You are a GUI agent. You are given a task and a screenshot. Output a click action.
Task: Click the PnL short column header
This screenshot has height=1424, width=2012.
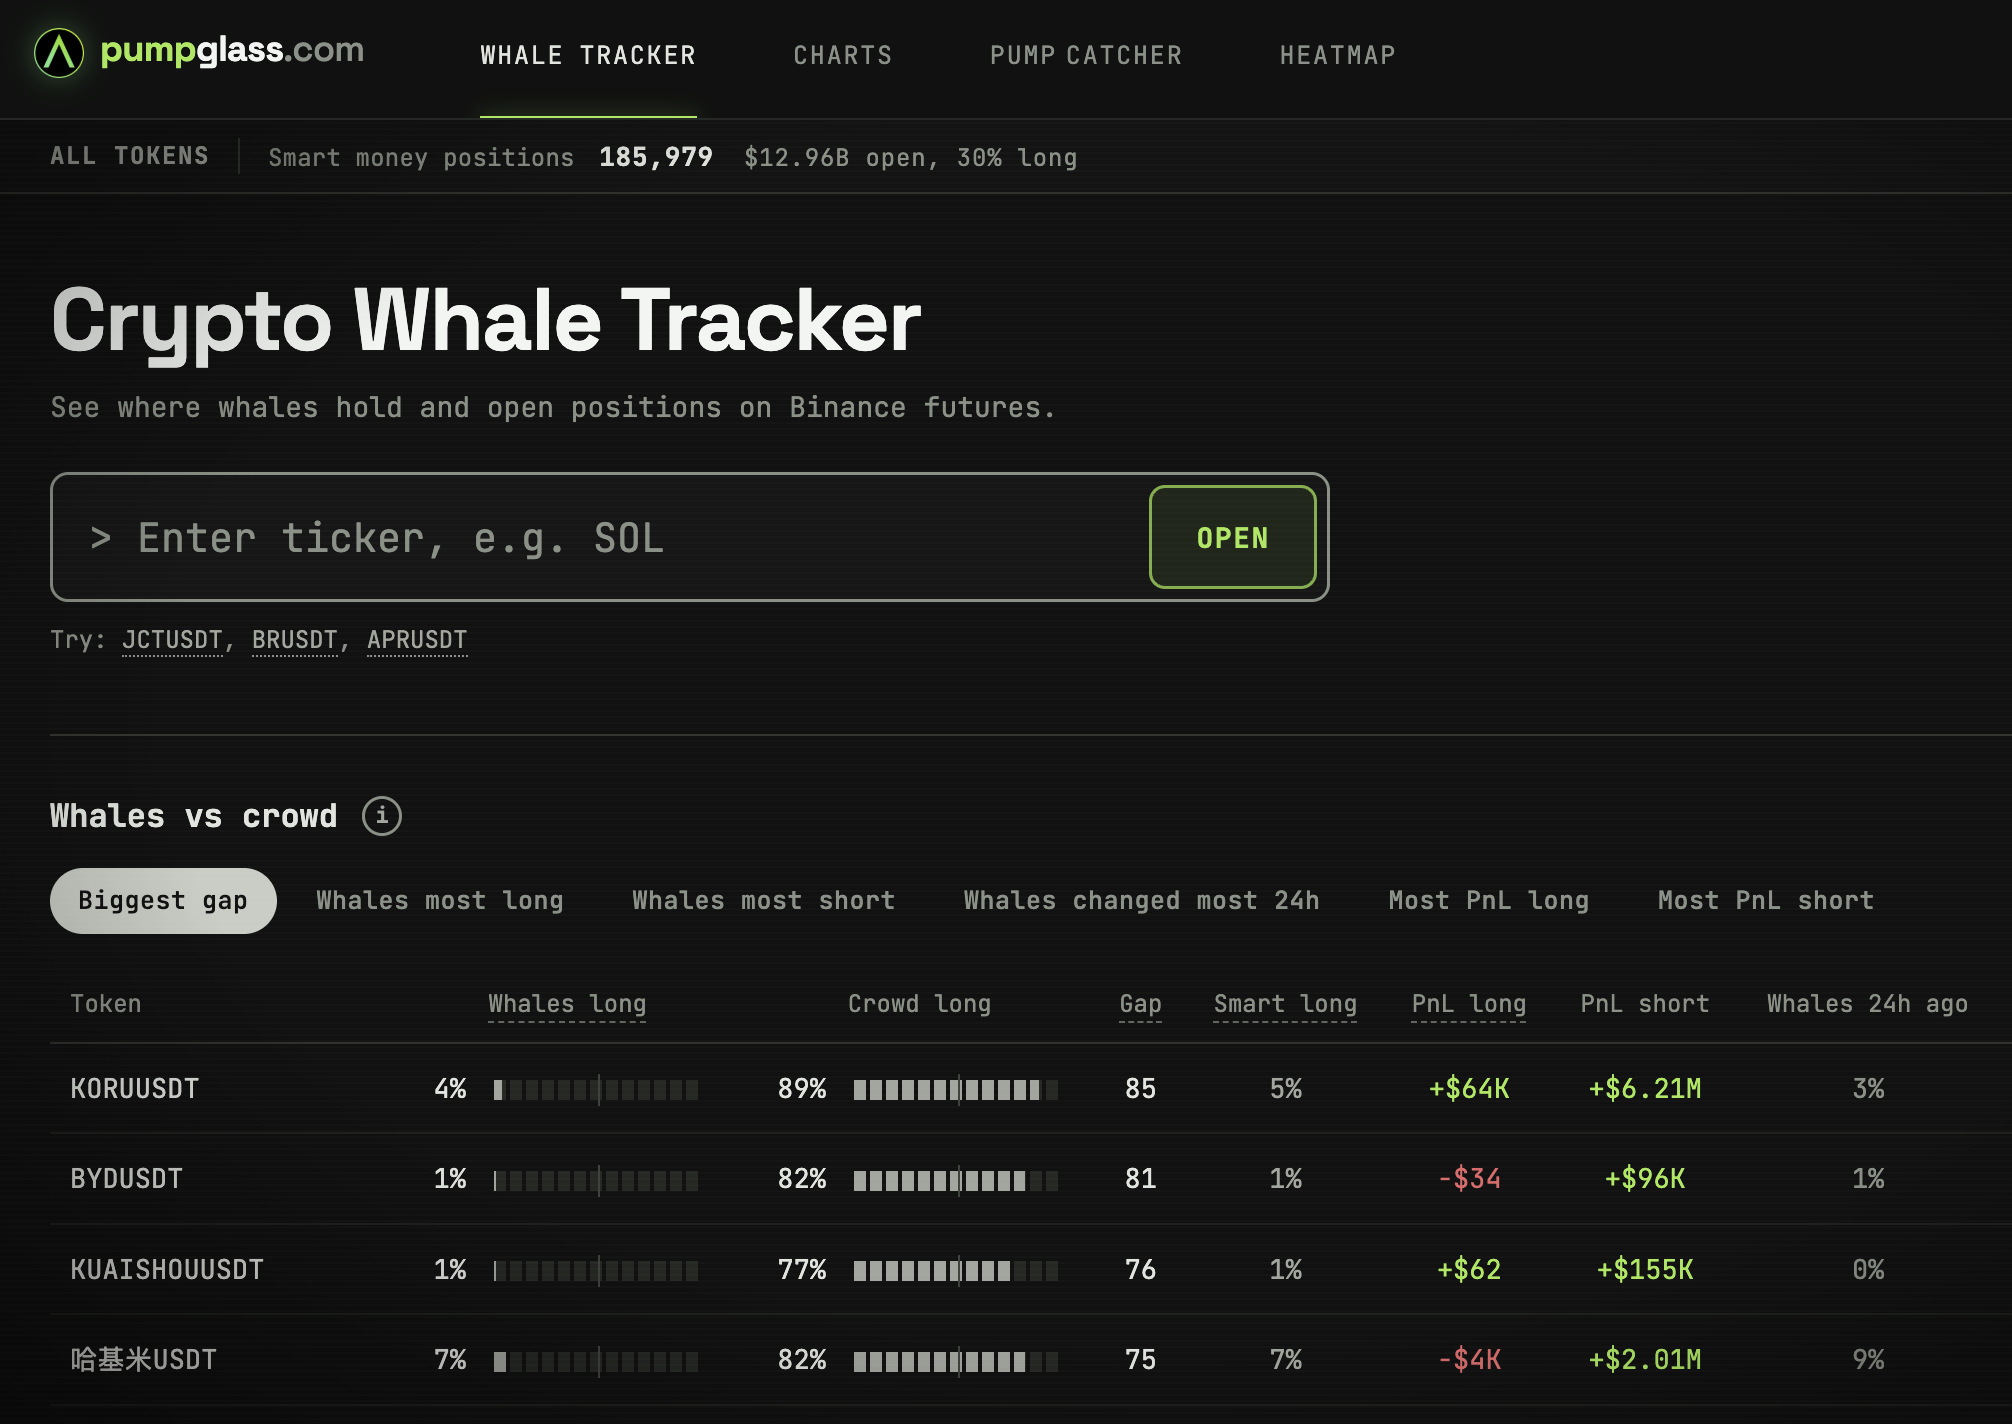click(1645, 1004)
